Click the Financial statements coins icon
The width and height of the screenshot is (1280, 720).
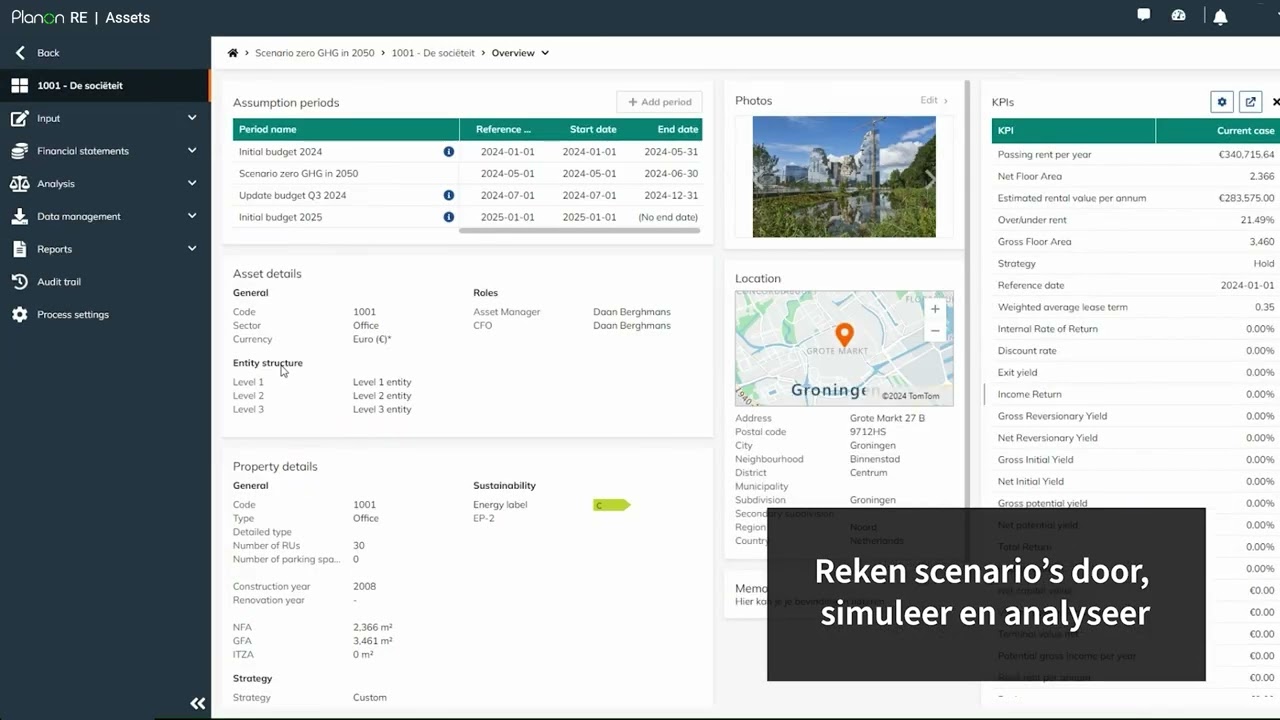(19, 151)
